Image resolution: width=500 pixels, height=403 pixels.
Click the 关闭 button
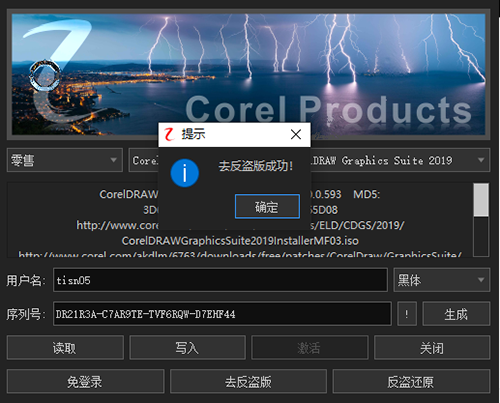click(432, 348)
